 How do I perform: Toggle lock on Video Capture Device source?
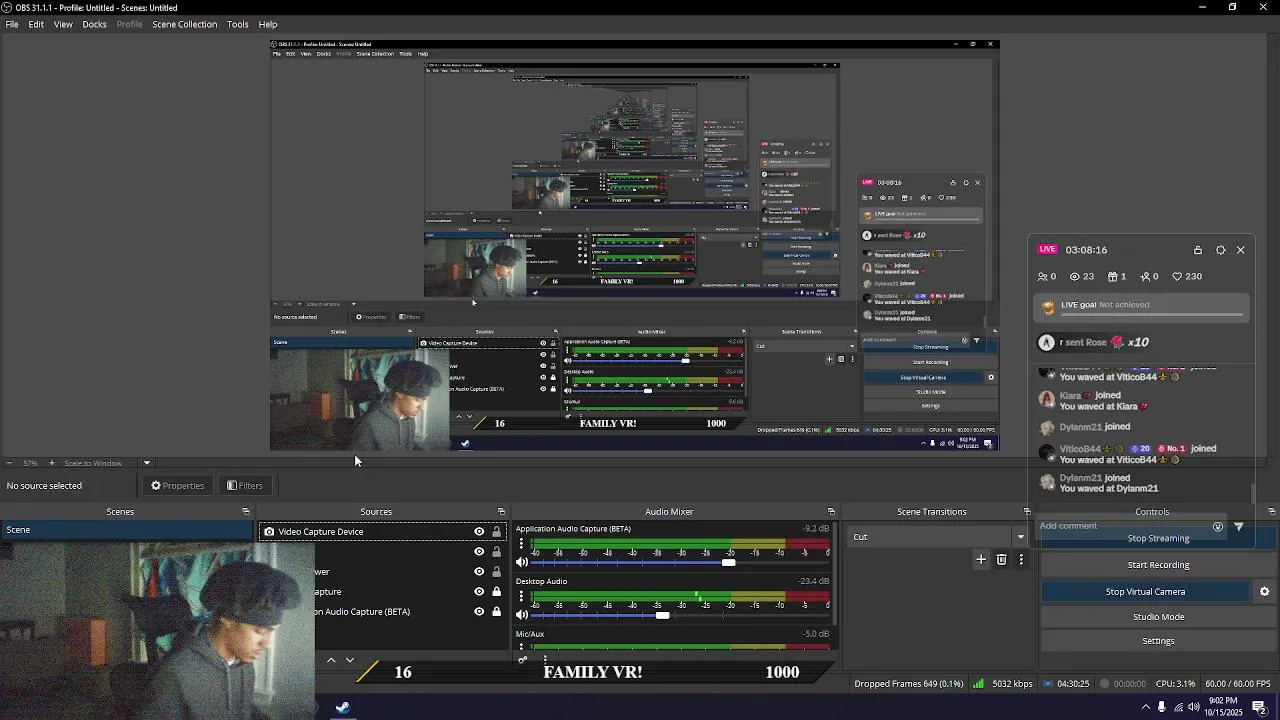click(496, 532)
